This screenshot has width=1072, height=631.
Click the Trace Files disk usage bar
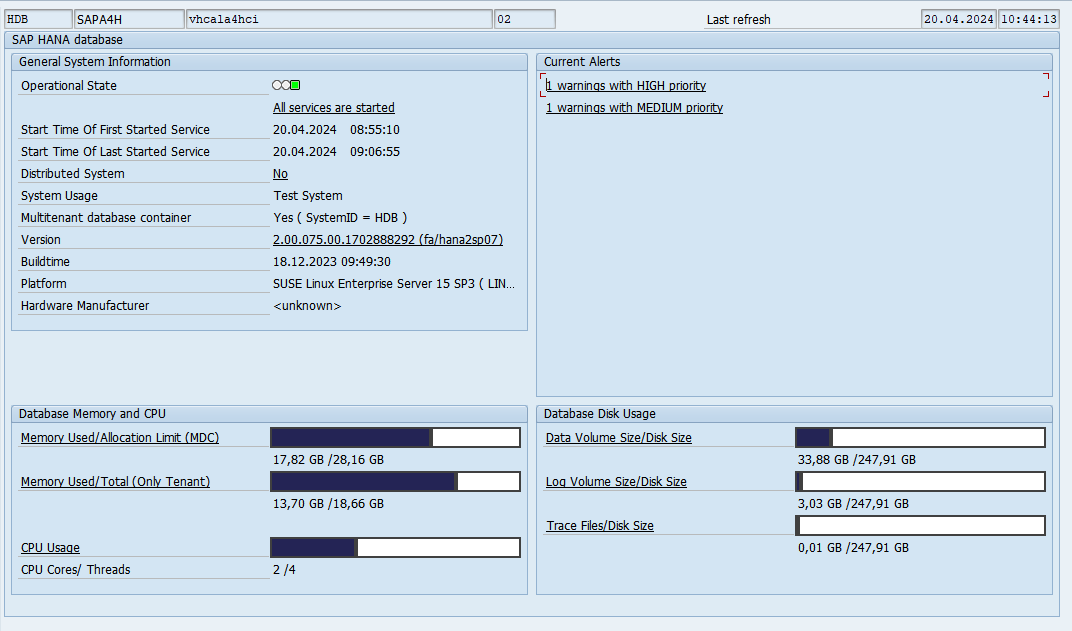pos(920,526)
